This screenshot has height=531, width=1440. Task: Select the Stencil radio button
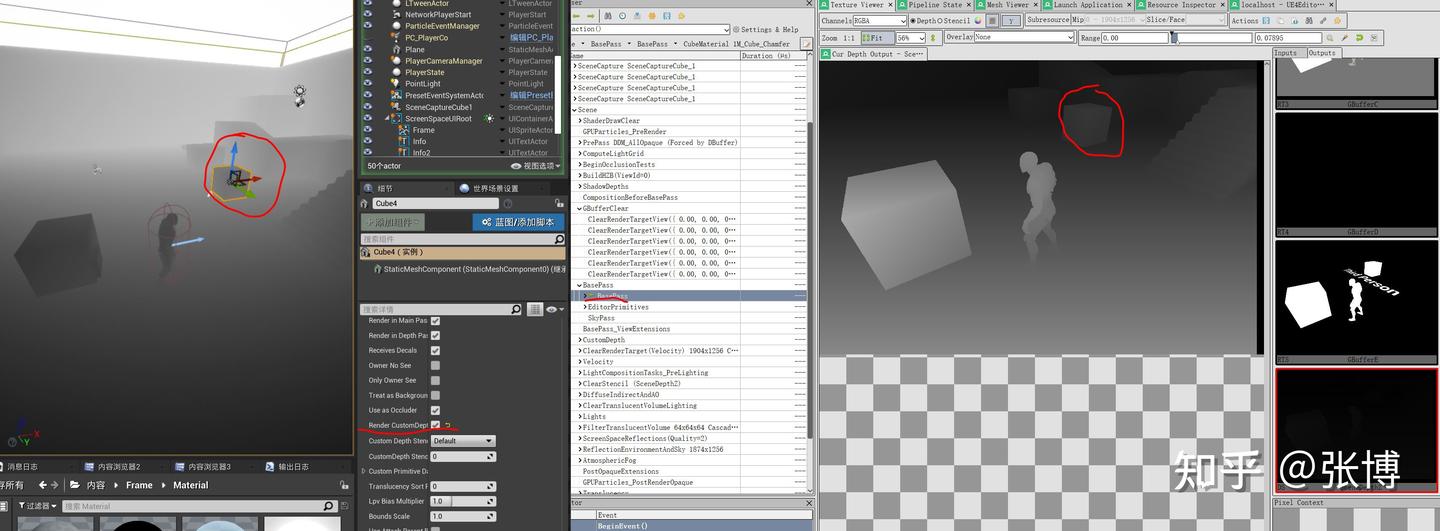pyautogui.click(x=942, y=21)
